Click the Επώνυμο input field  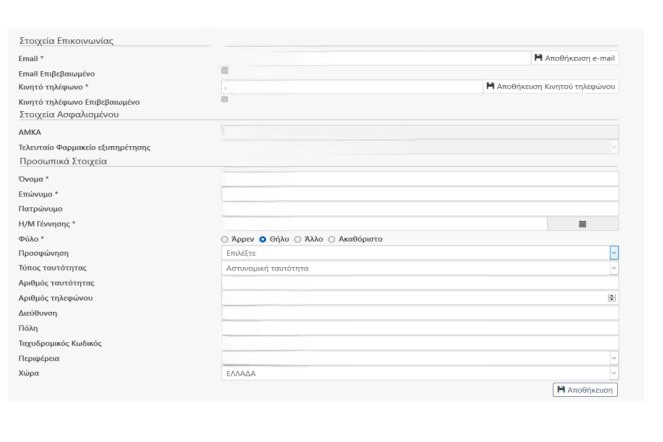click(x=419, y=194)
